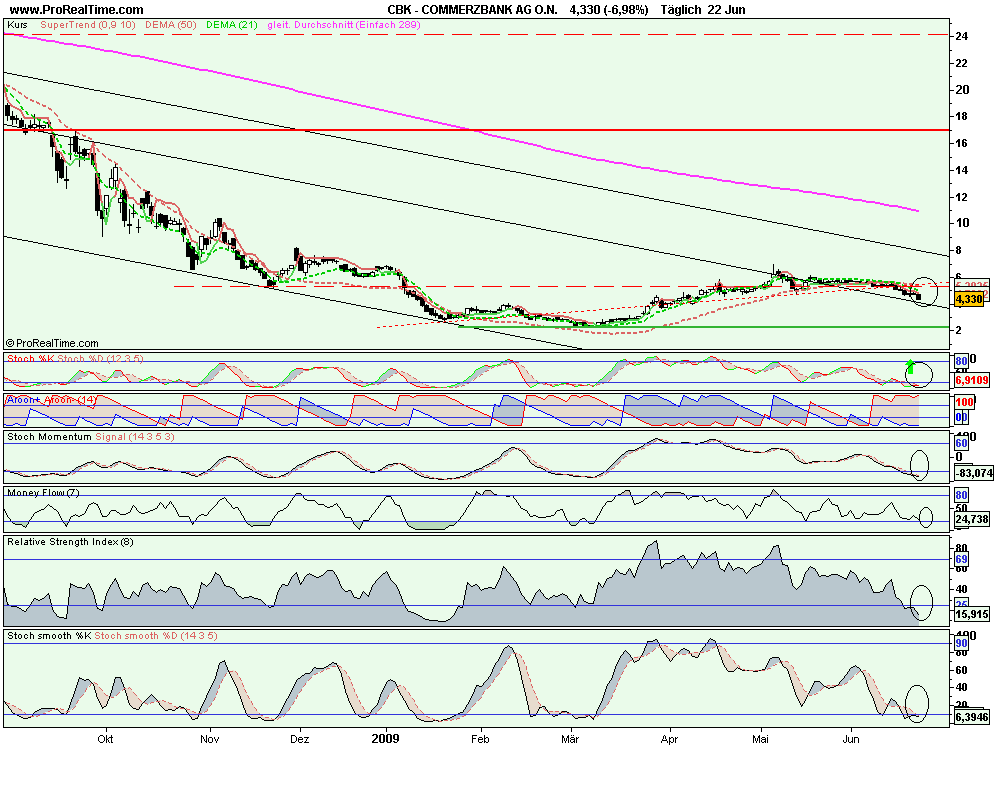
Task: Click the 10 price axis label
Action: click(962, 223)
